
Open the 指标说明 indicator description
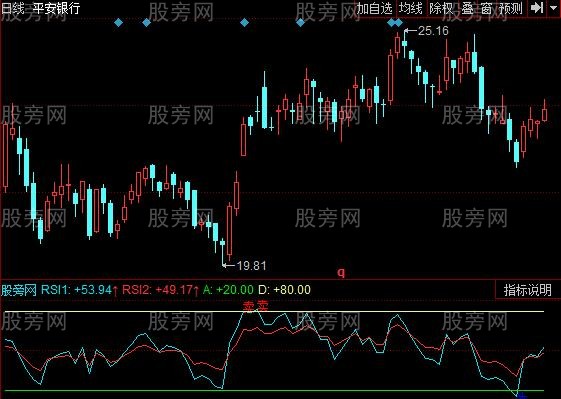click(x=528, y=289)
